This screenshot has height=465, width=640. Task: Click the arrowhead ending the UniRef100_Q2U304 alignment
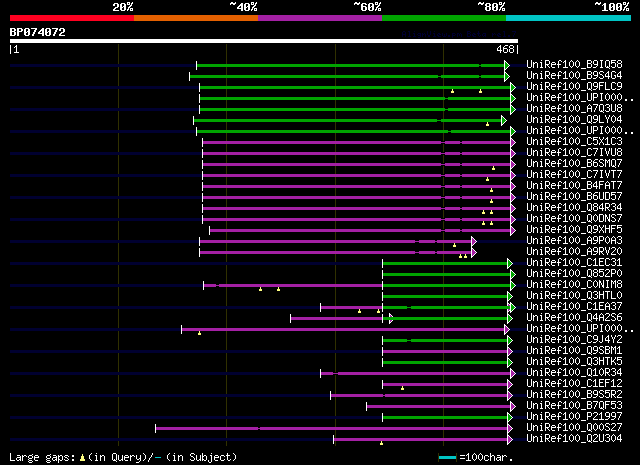coord(510,440)
